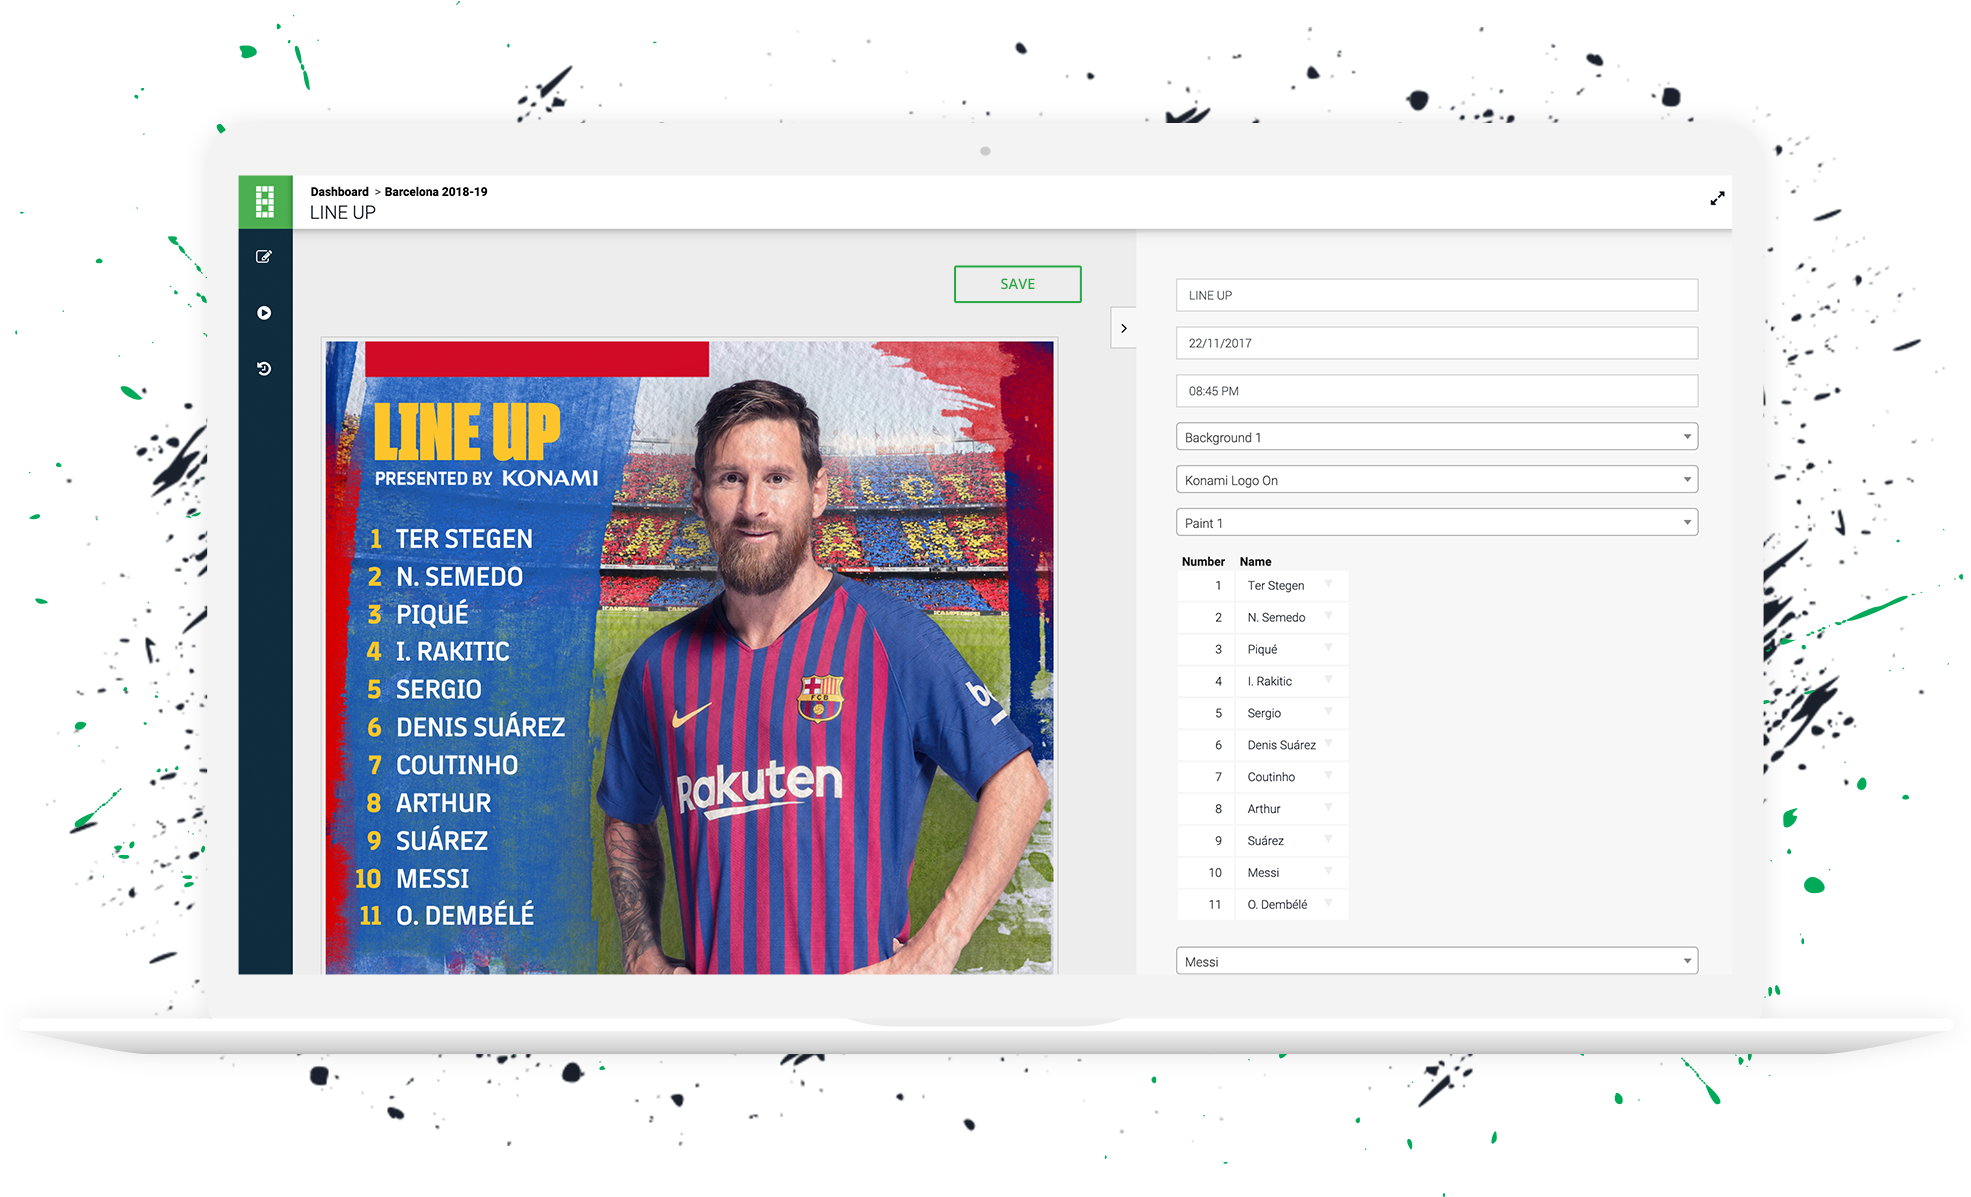
Task: Click number cell 5 in the table
Action: point(1206,714)
